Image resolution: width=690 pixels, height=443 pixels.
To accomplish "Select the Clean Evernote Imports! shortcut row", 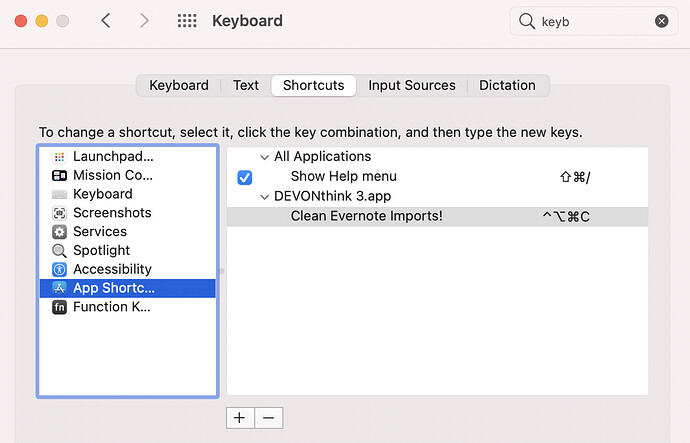I will click(x=437, y=216).
